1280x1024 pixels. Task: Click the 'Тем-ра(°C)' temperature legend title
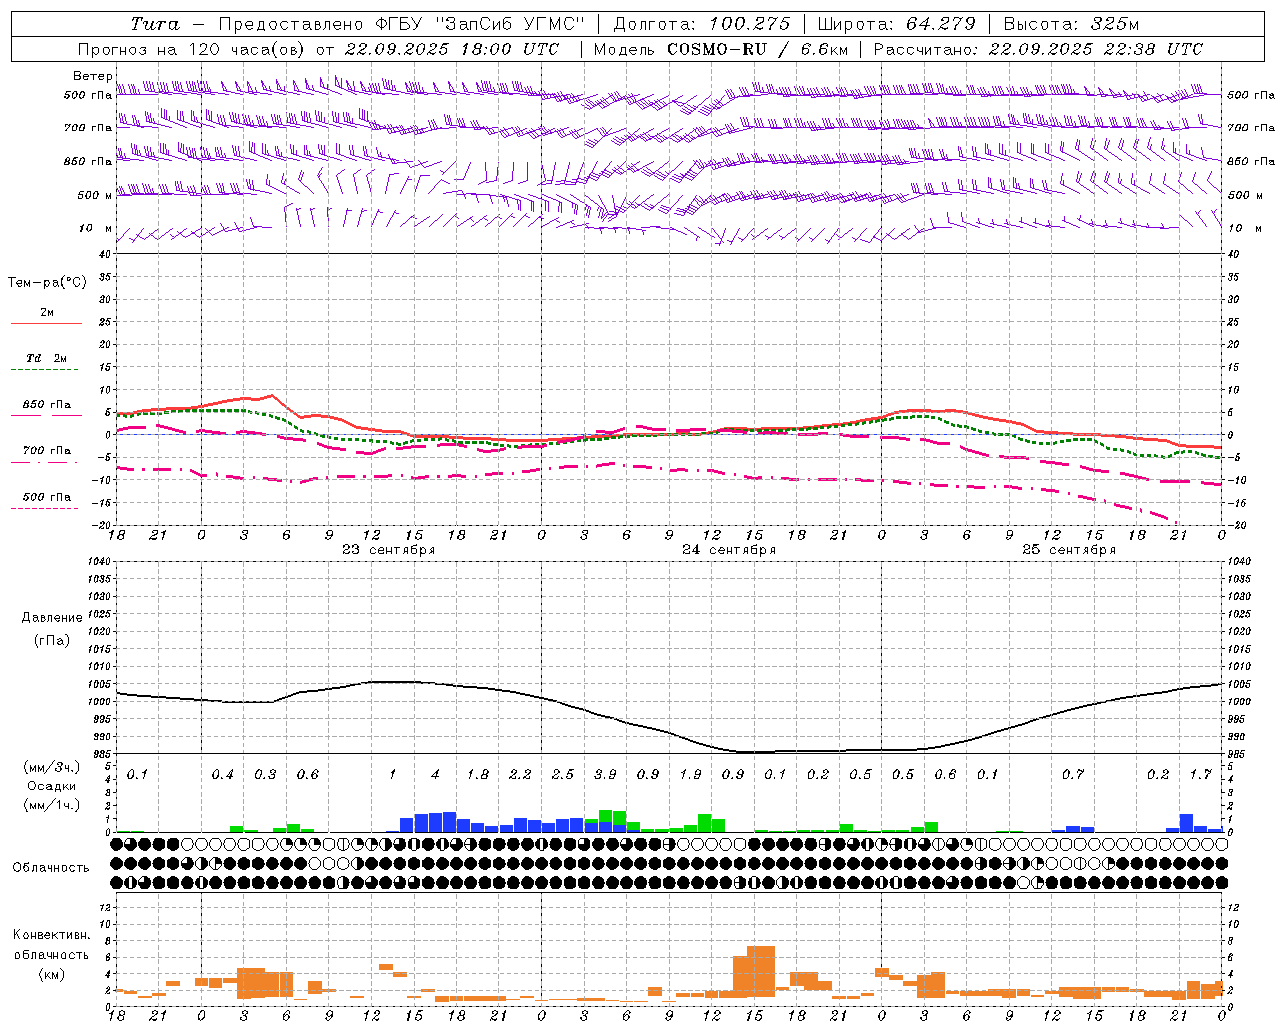(x=47, y=283)
